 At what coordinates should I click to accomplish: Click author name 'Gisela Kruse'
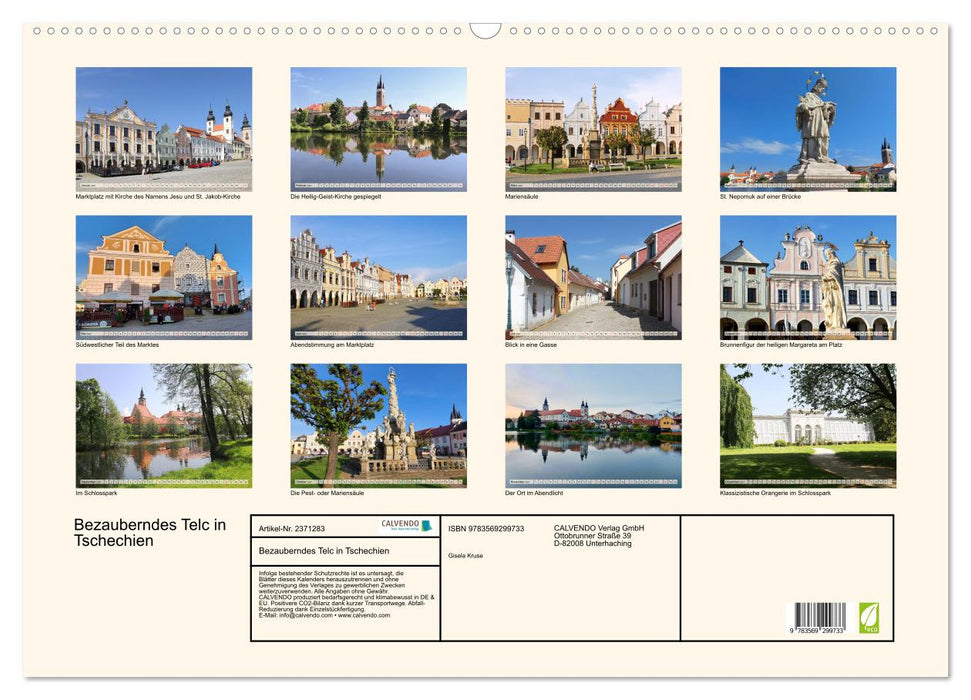[466, 556]
